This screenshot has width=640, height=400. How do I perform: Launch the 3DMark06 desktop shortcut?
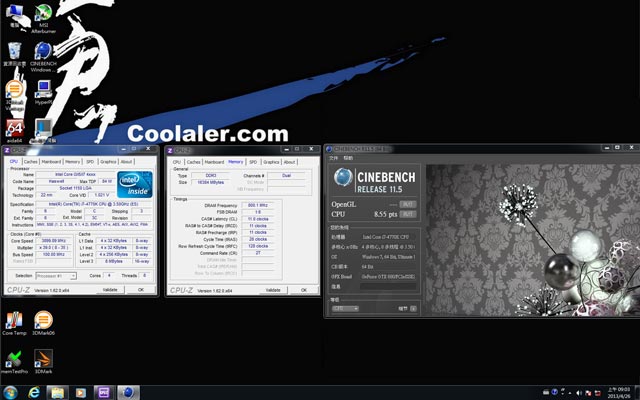[43, 323]
